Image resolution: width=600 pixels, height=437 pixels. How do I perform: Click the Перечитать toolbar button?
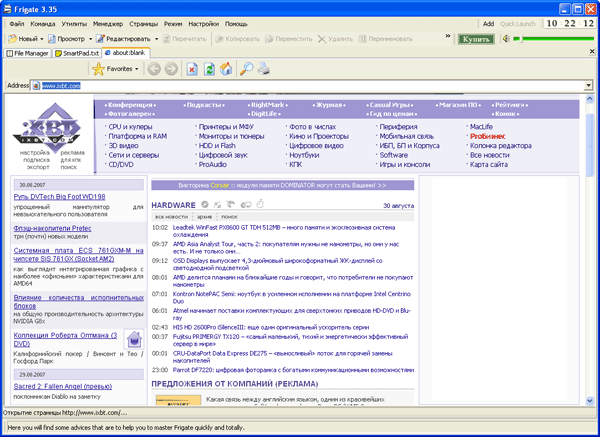coord(185,39)
